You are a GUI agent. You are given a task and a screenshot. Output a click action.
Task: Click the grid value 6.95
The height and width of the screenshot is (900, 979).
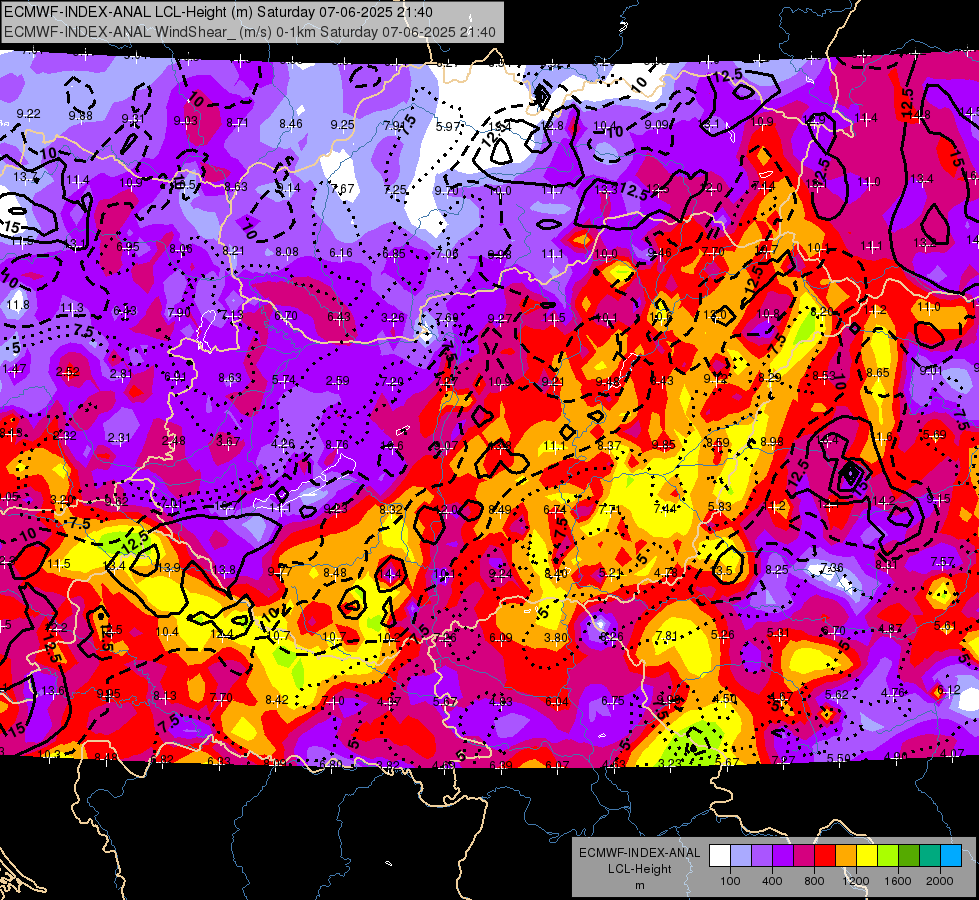pyautogui.click(x=128, y=247)
